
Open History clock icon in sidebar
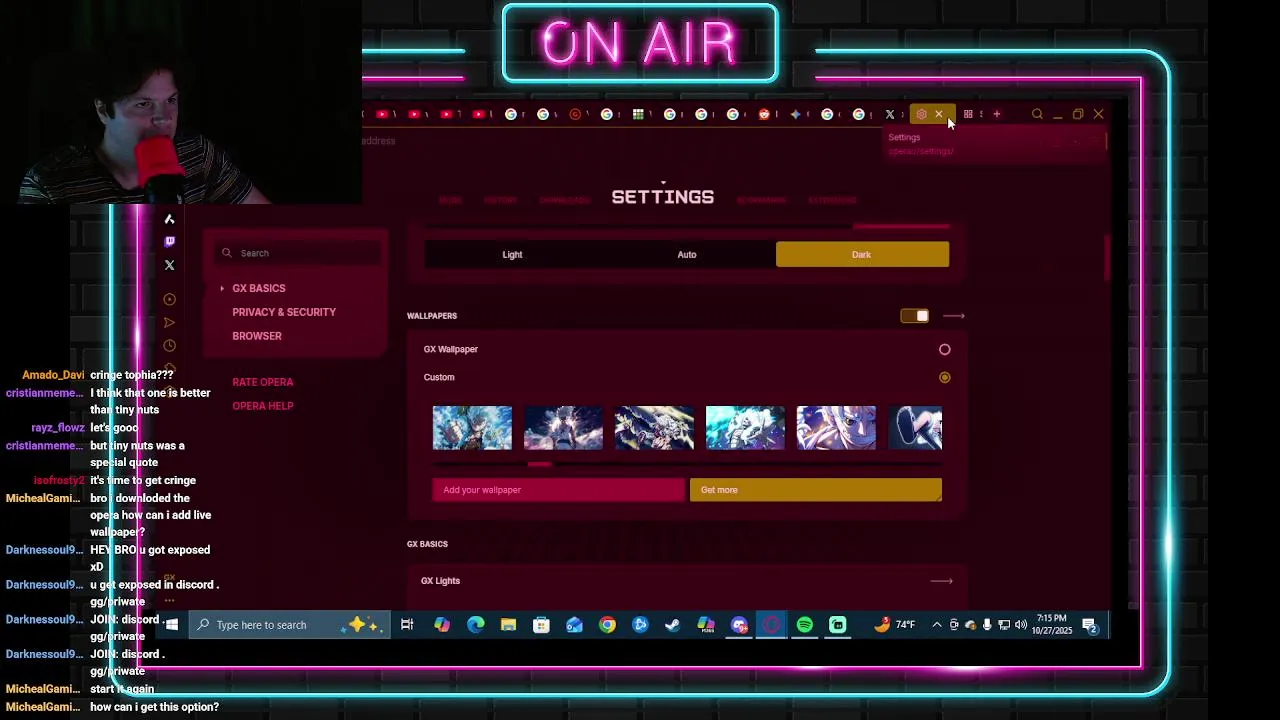click(169, 345)
